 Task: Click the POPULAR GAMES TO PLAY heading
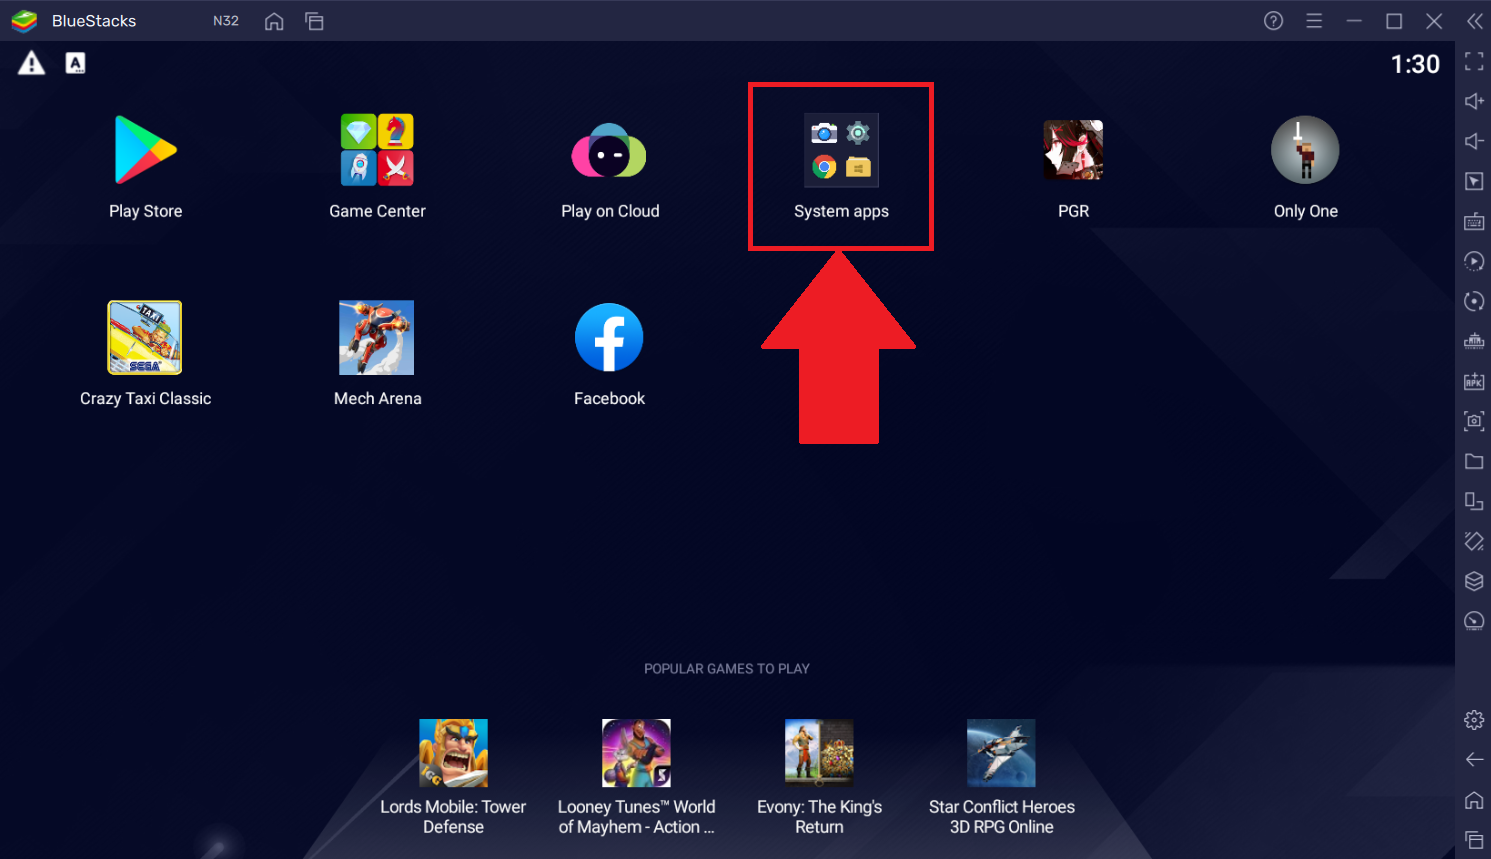[x=727, y=669]
